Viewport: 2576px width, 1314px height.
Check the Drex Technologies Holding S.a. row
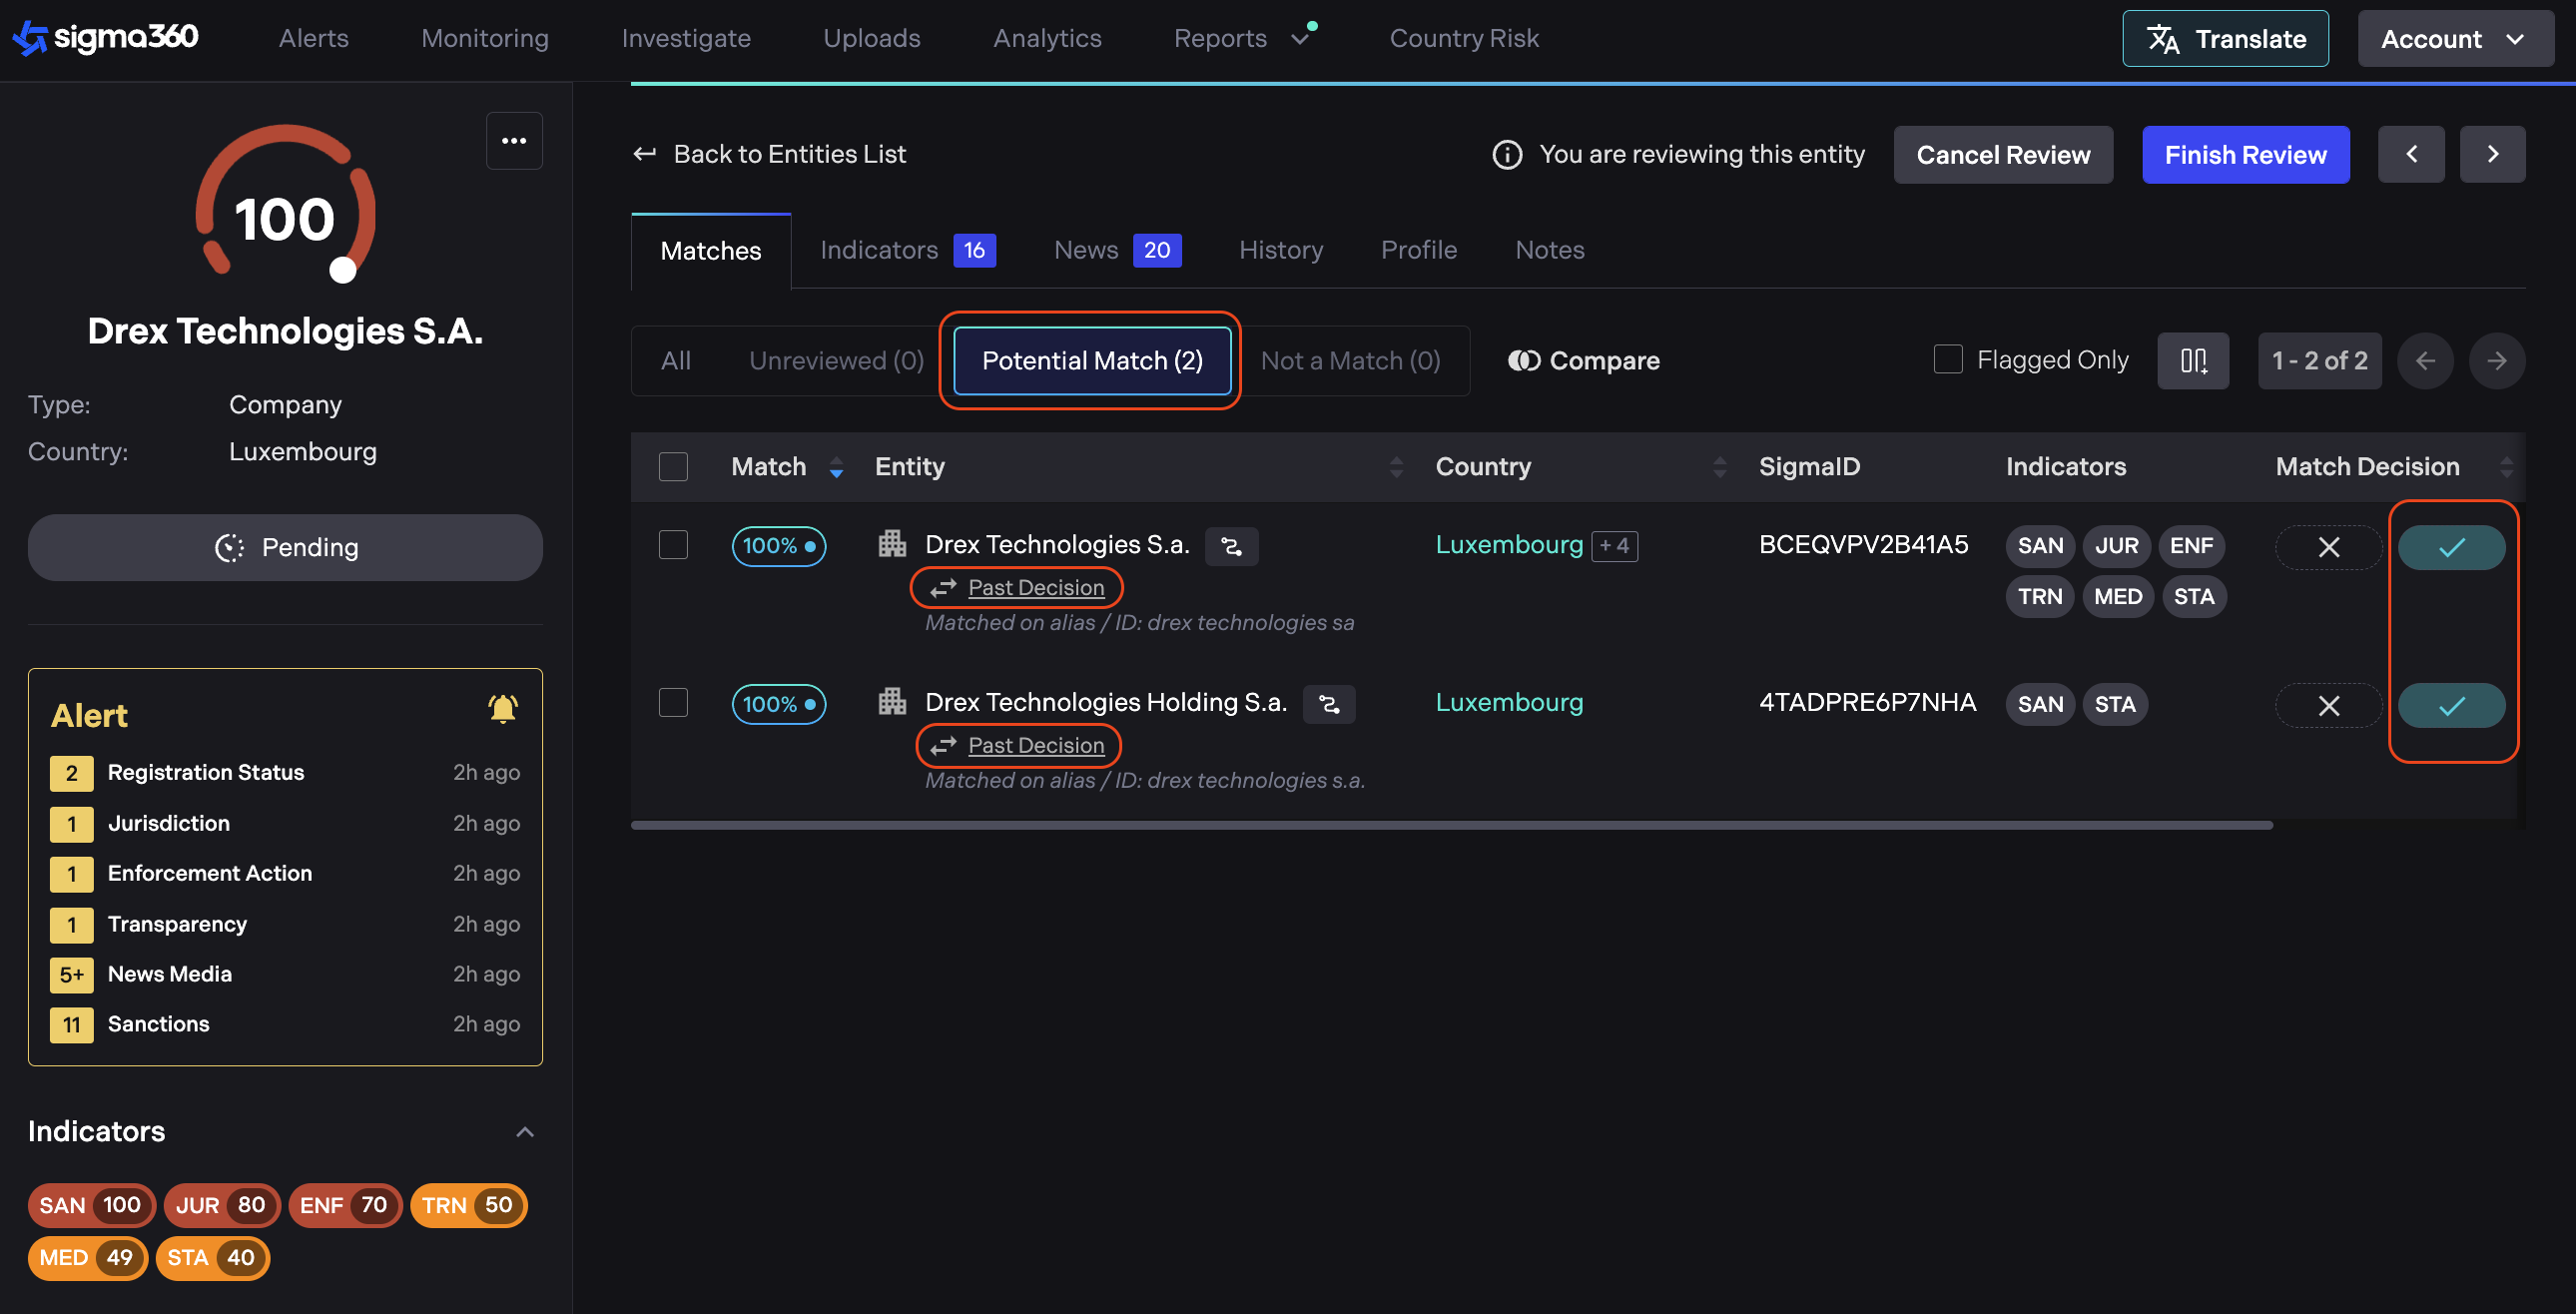coord(673,703)
